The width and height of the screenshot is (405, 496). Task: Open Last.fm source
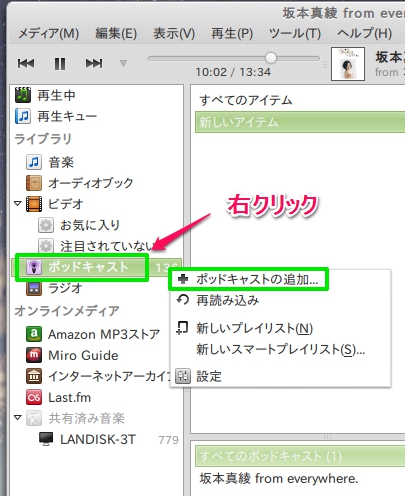[x=69, y=397]
